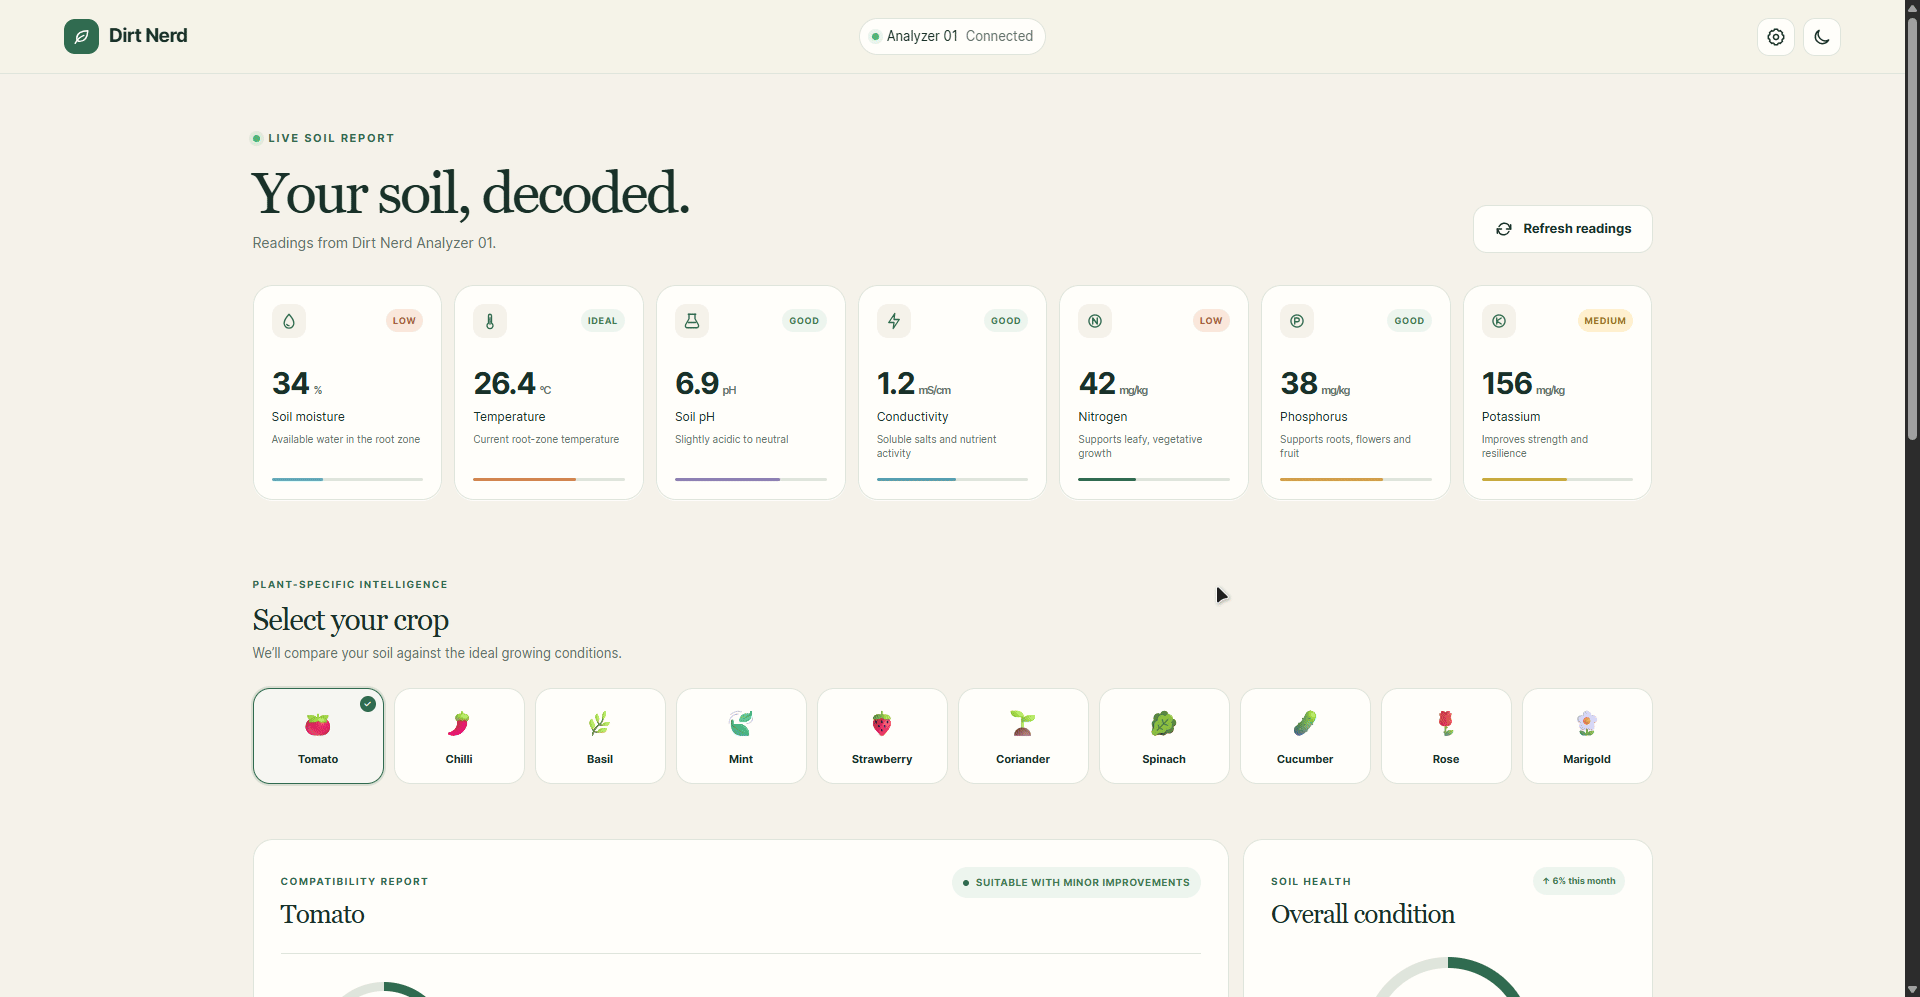
Task: Select the Basil crop card
Action: [600, 736]
